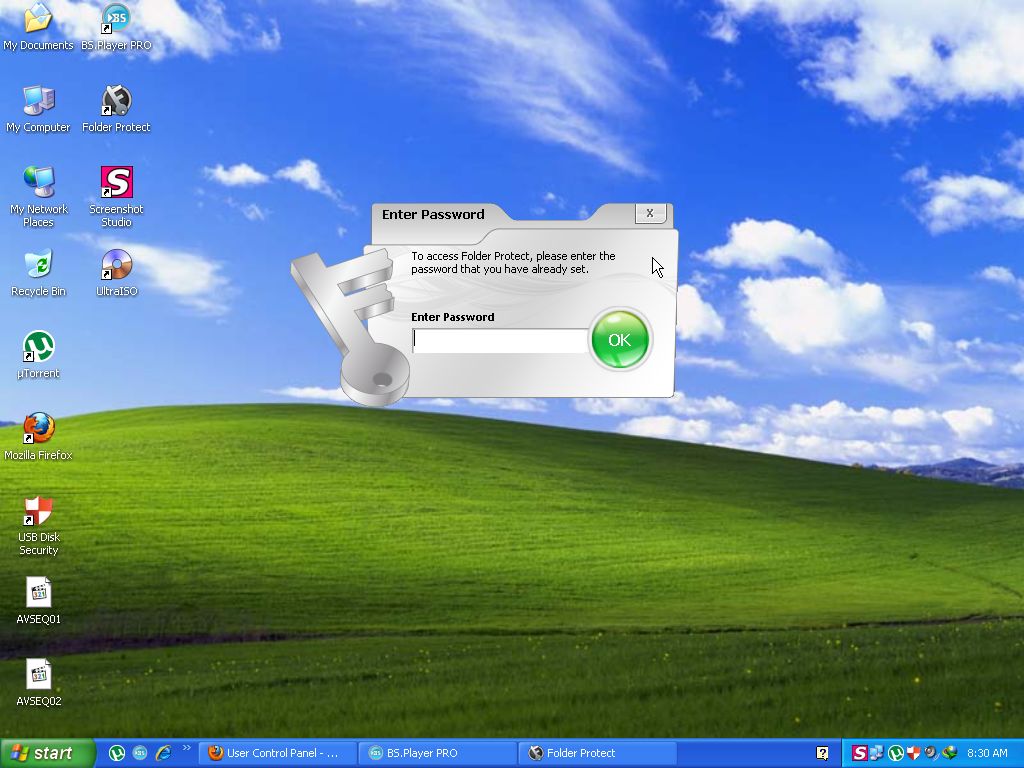Select Mozilla Firefox desktop shortcut

click(x=39, y=437)
